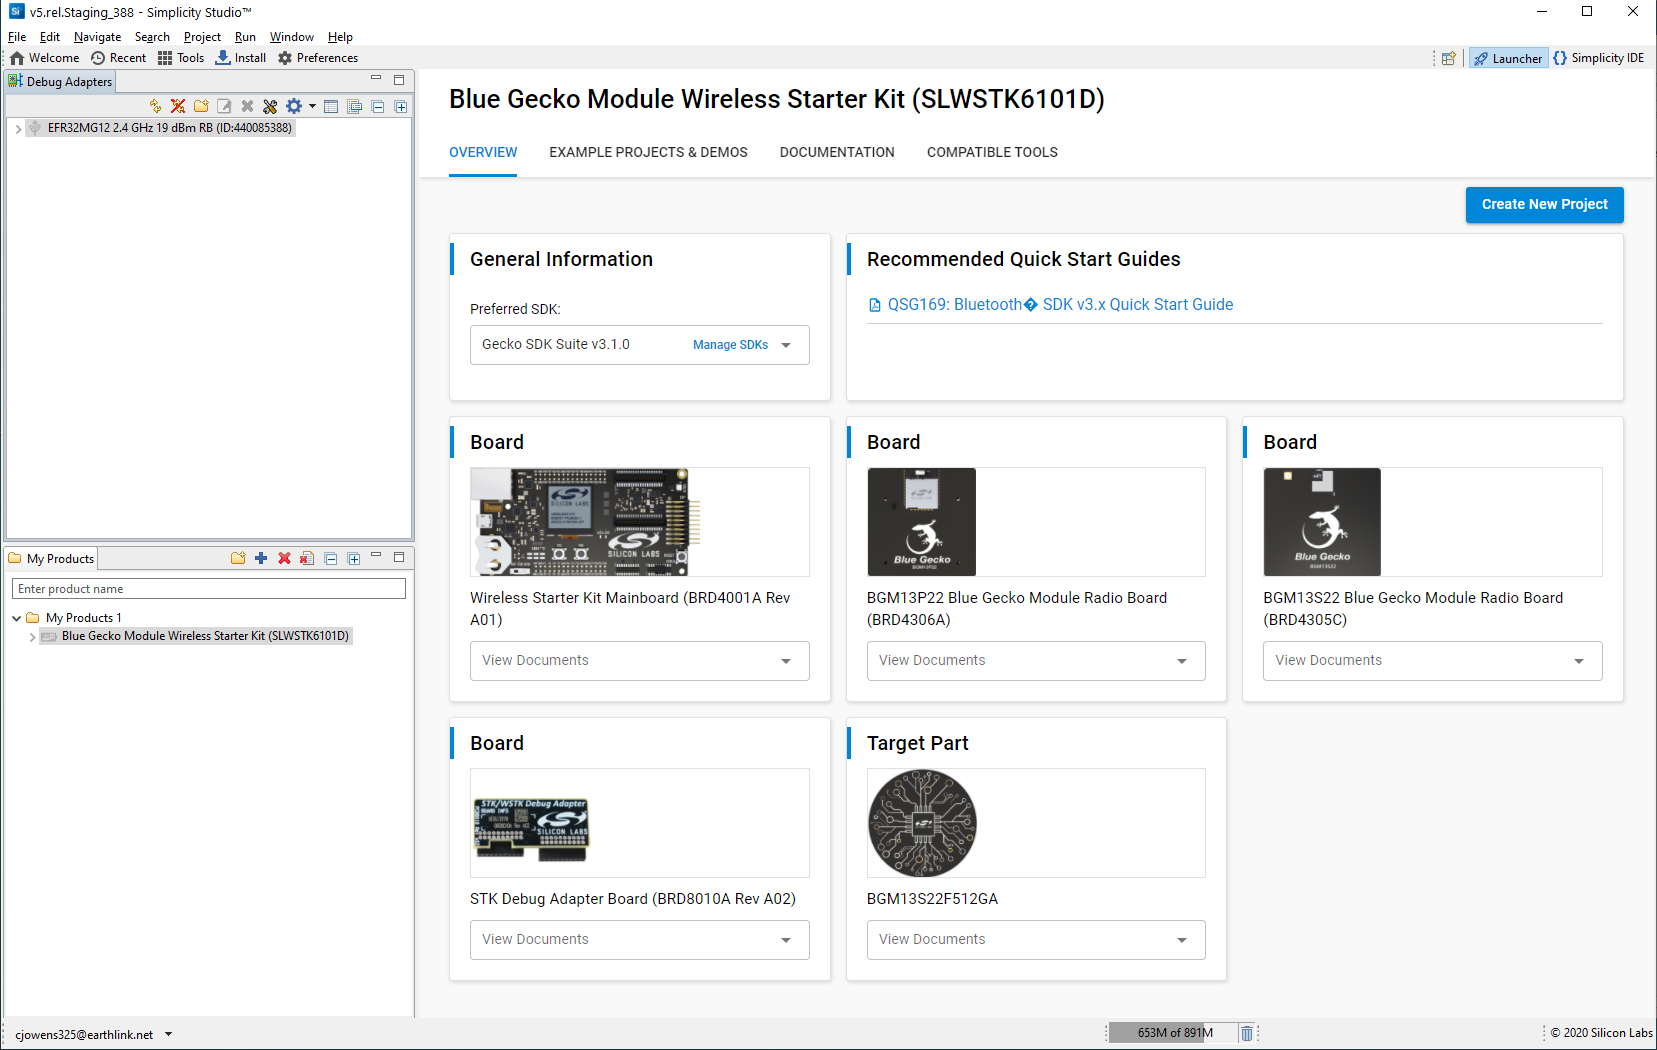Click the Create New Project button
Viewport: 1657px width, 1050px height.
coord(1544,204)
